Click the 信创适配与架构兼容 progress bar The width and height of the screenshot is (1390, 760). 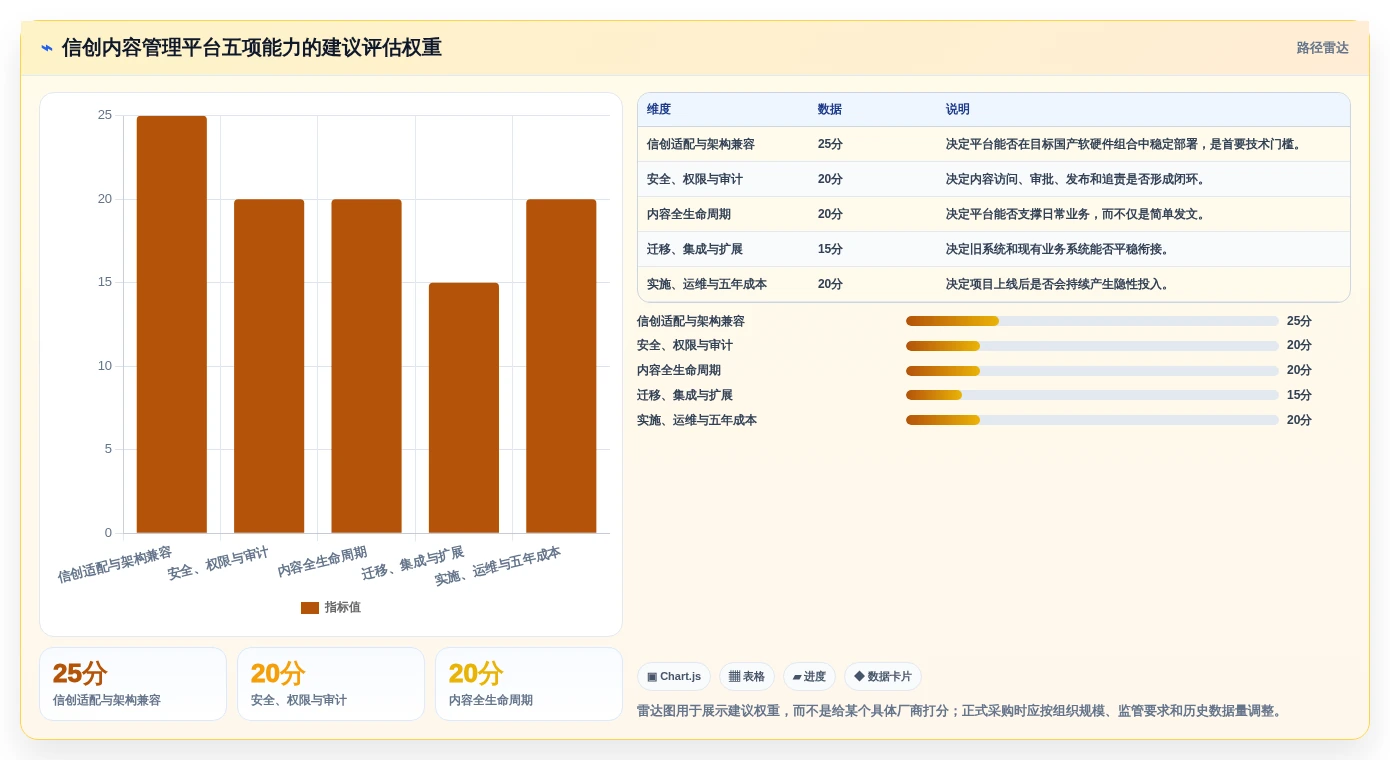1092,321
